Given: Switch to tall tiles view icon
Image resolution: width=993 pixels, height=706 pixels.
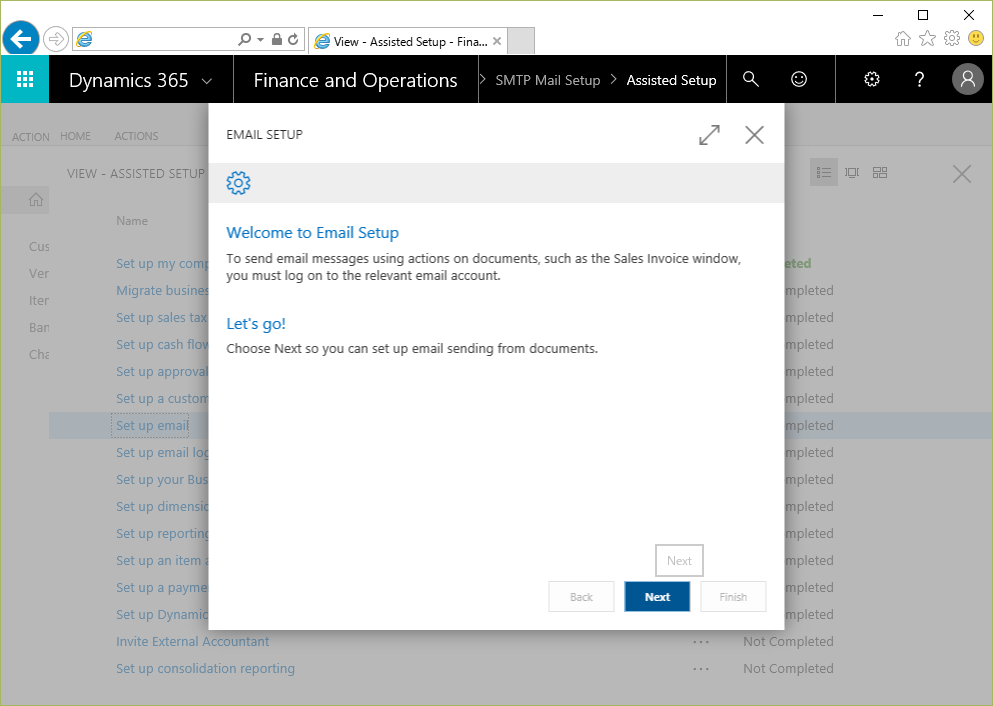Looking at the screenshot, I should point(852,172).
